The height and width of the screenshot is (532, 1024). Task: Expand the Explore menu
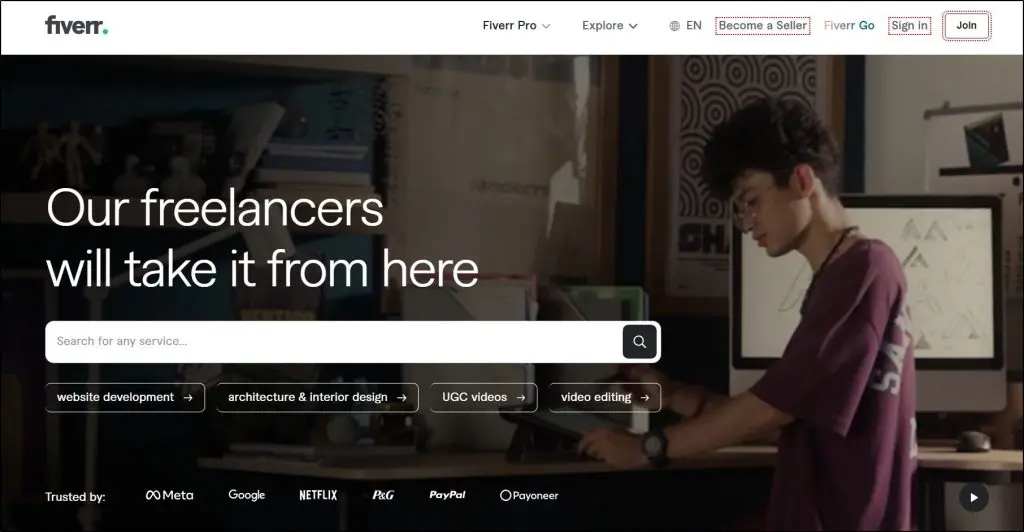click(609, 25)
